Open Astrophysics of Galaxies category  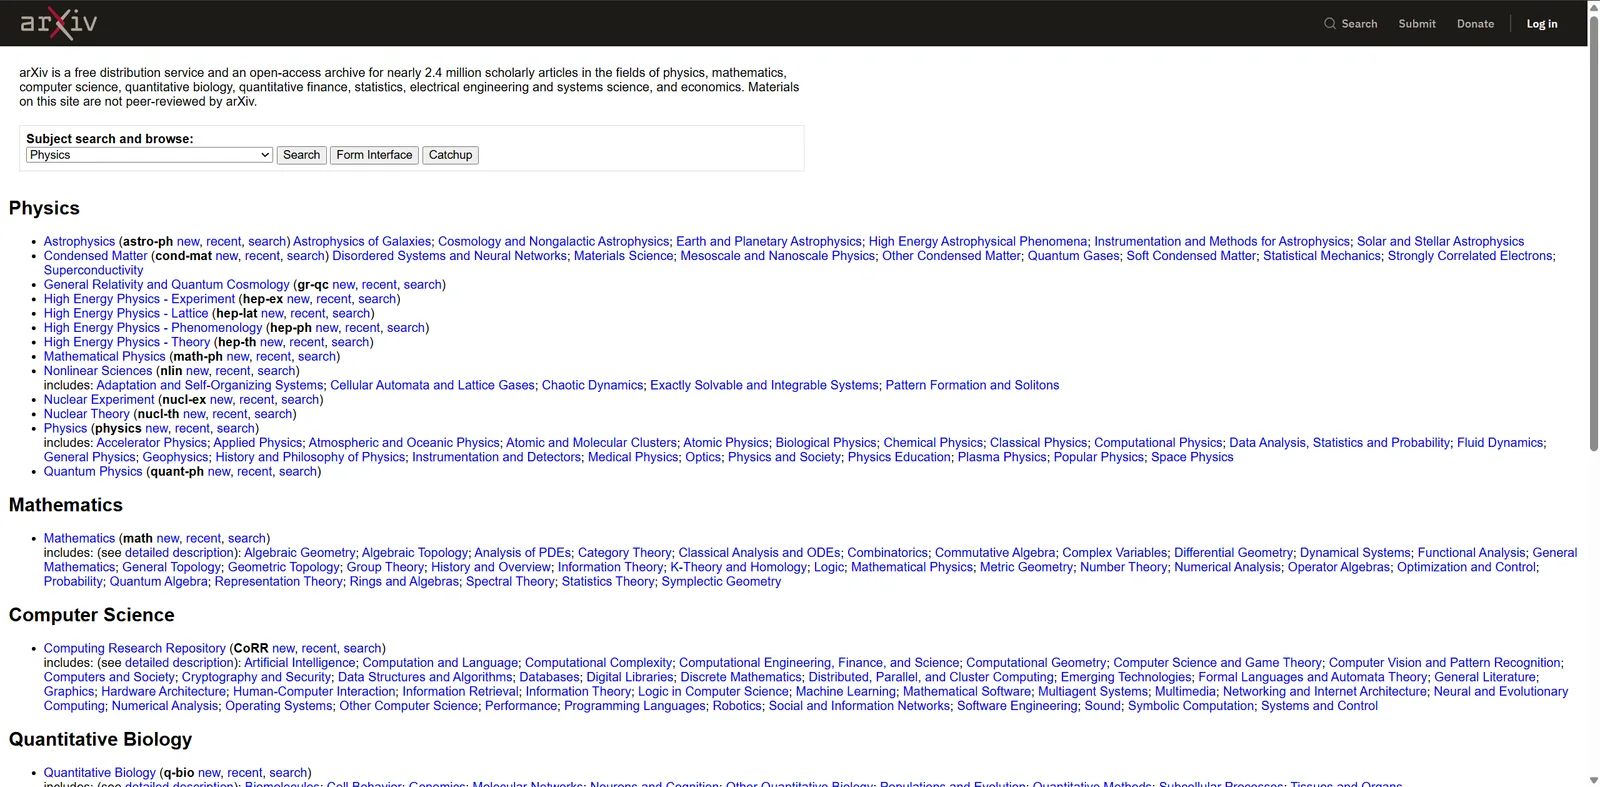click(362, 241)
